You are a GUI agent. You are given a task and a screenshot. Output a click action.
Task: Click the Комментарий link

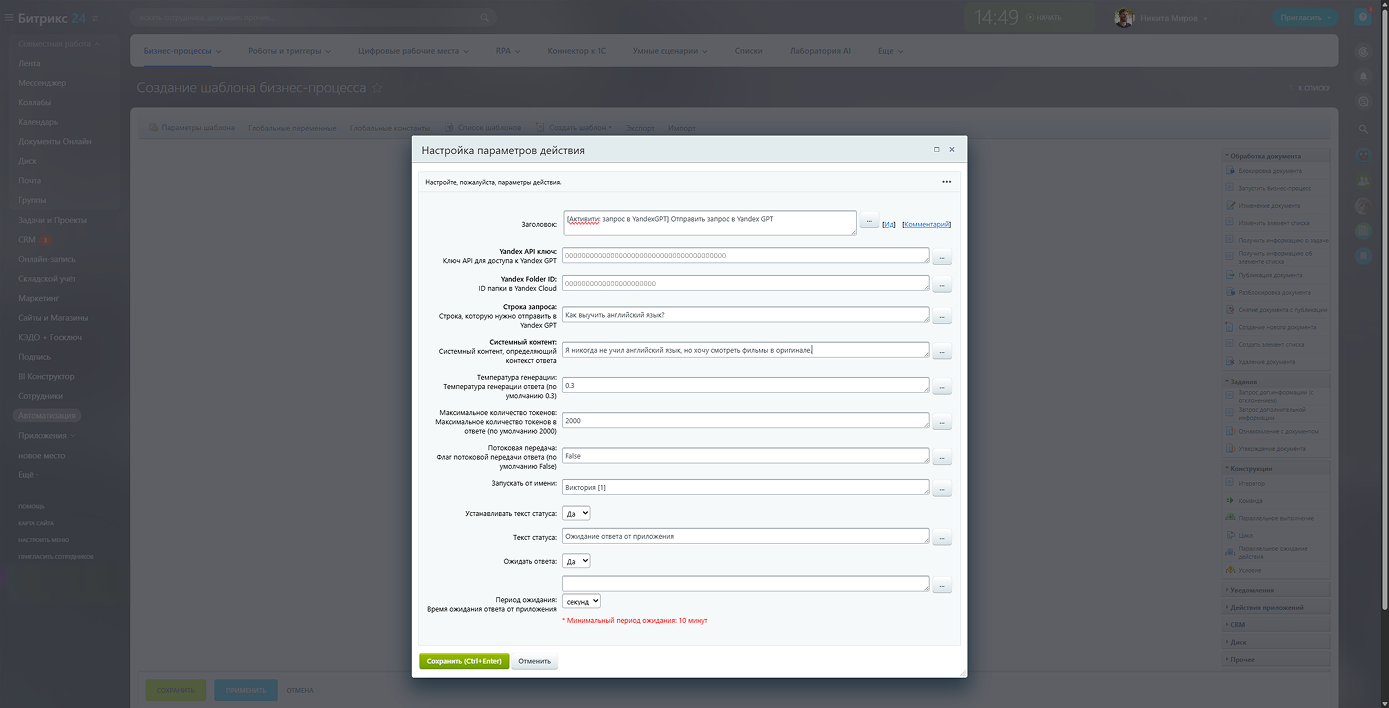point(926,224)
